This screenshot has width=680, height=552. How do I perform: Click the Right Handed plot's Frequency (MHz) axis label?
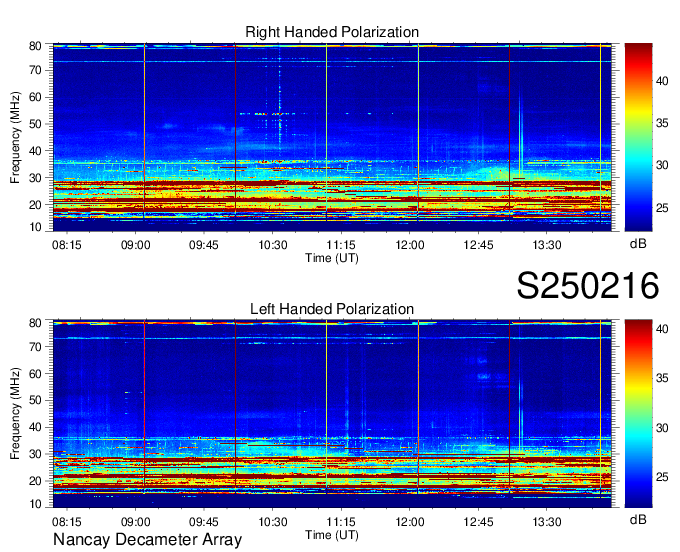[x=15, y=137]
